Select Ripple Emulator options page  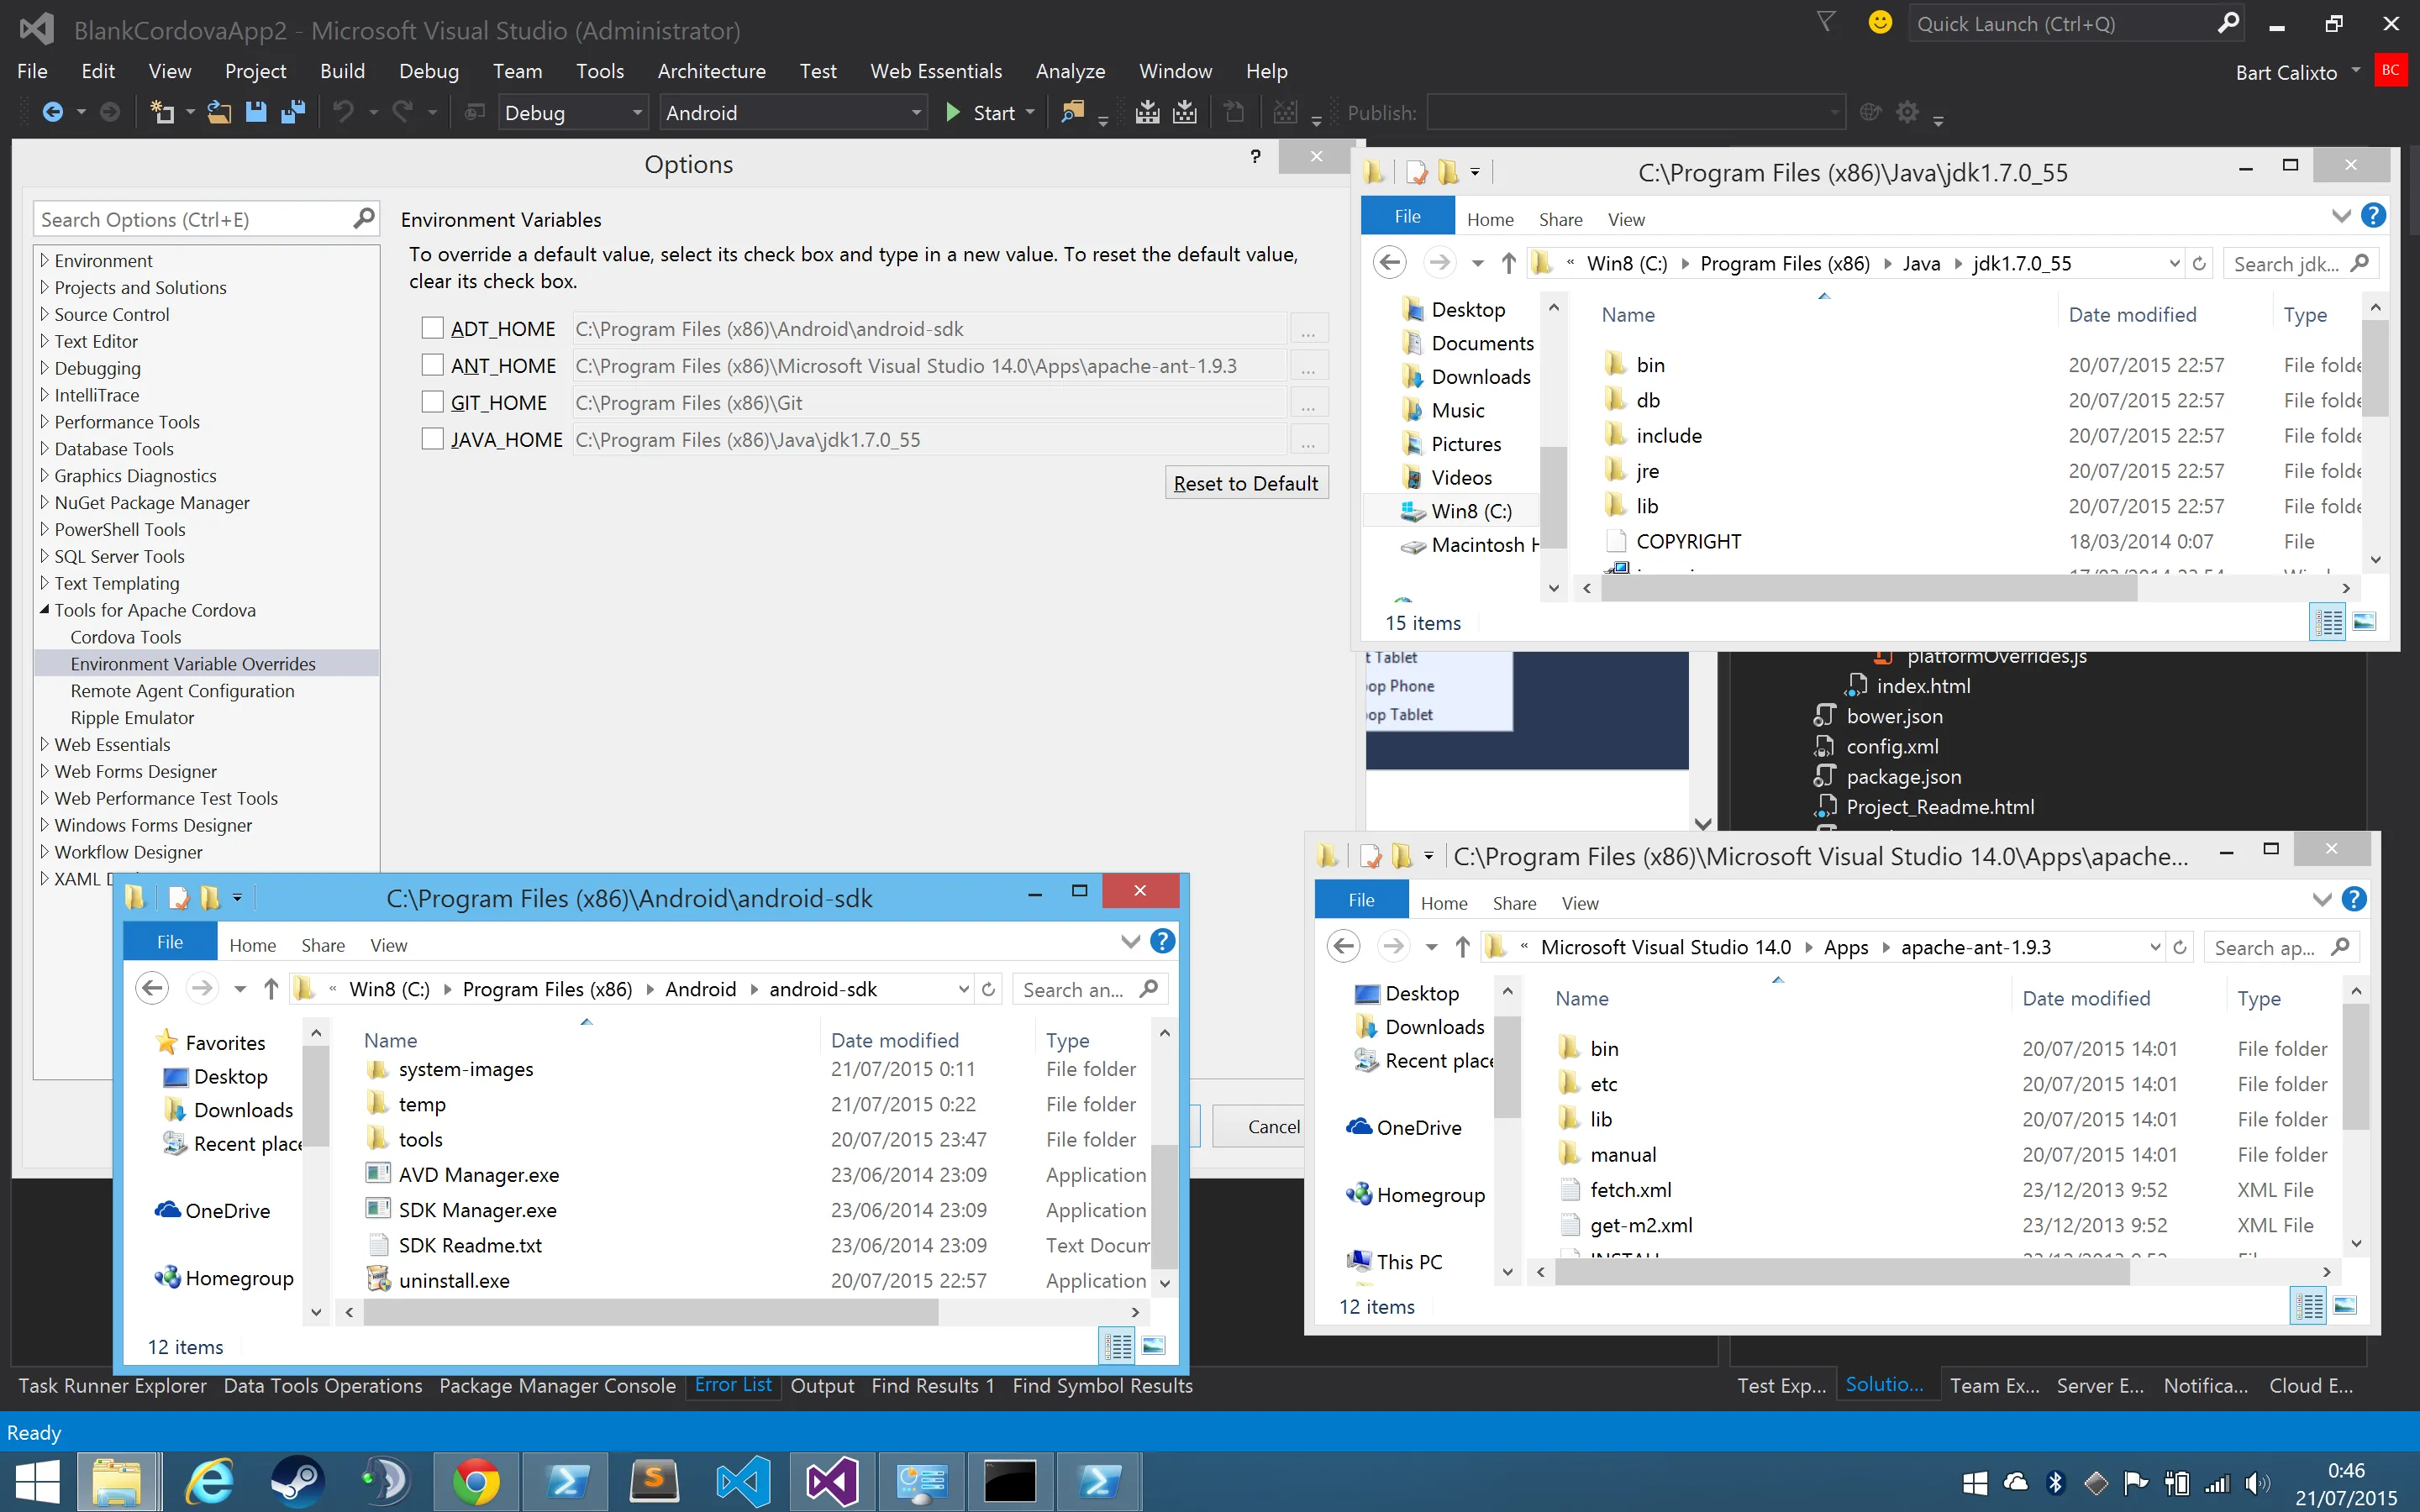click(x=132, y=717)
